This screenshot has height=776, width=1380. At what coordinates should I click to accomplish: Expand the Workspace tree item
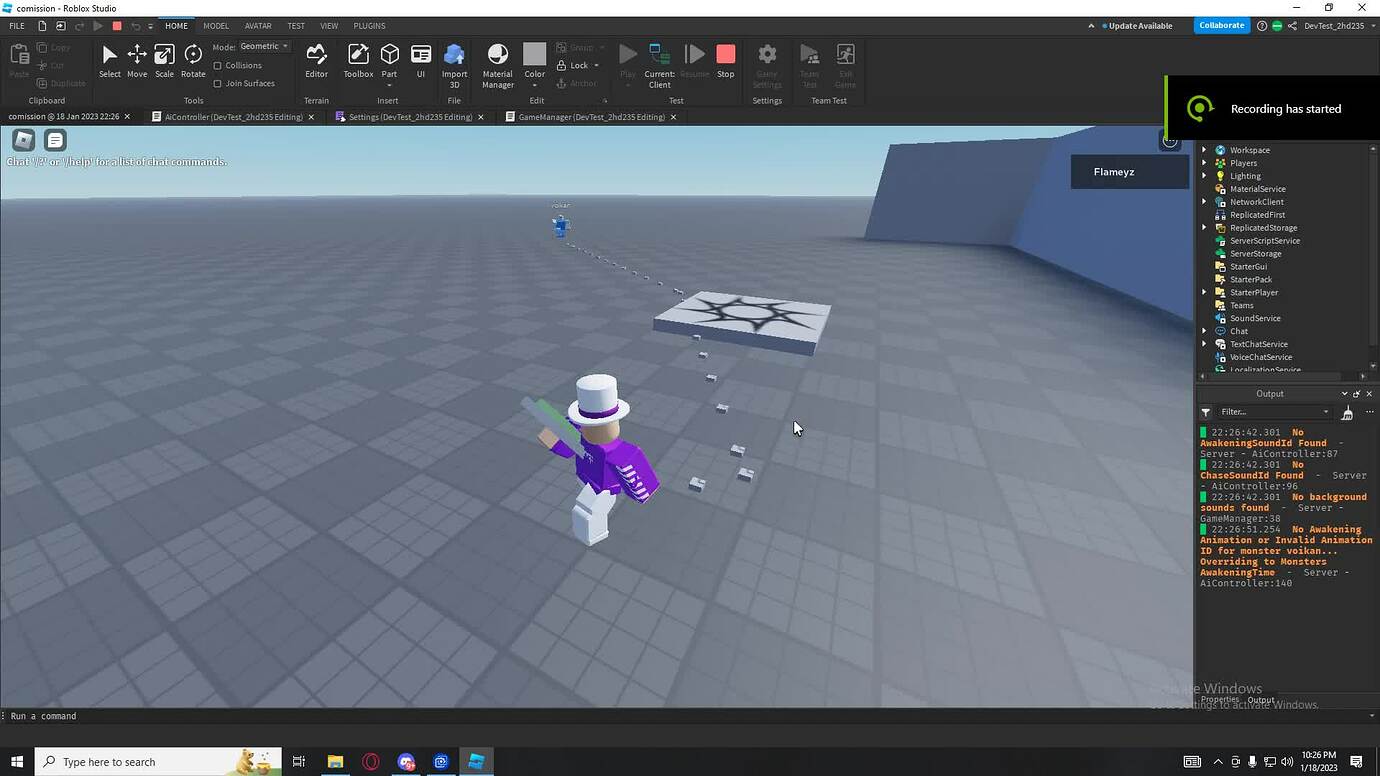click(x=1204, y=149)
